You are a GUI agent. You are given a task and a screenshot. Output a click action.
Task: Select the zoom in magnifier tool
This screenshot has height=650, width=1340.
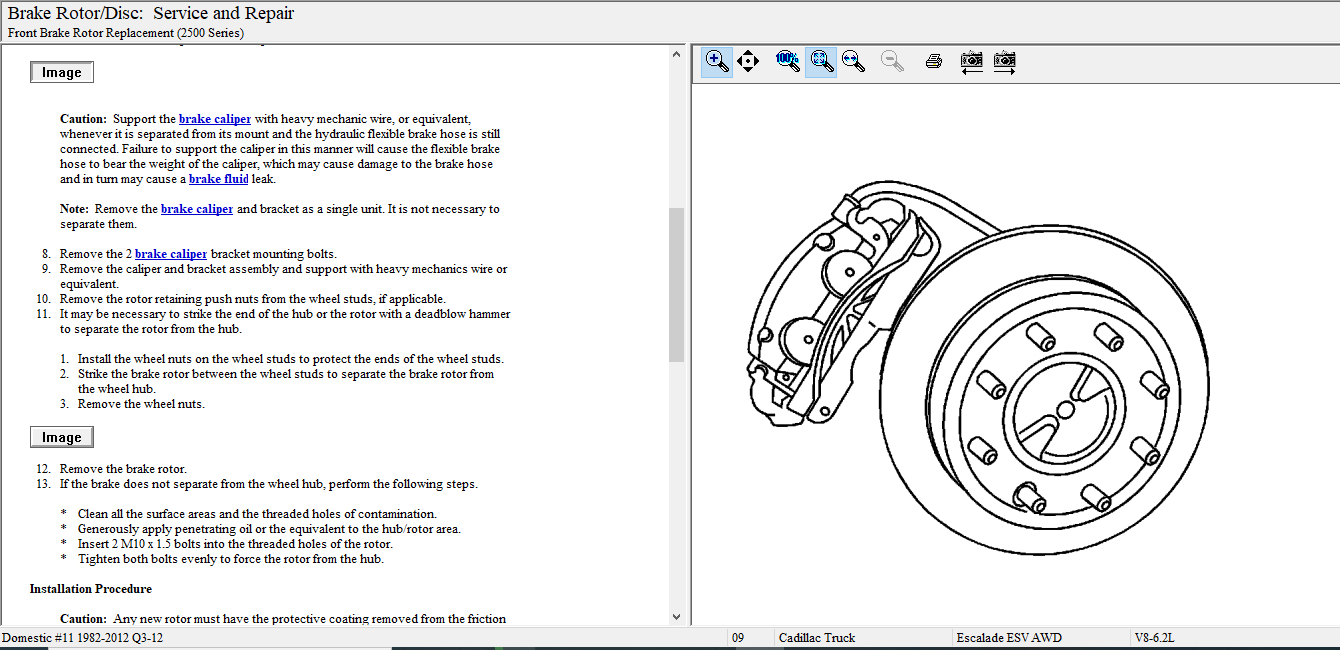click(x=717, y=61)
